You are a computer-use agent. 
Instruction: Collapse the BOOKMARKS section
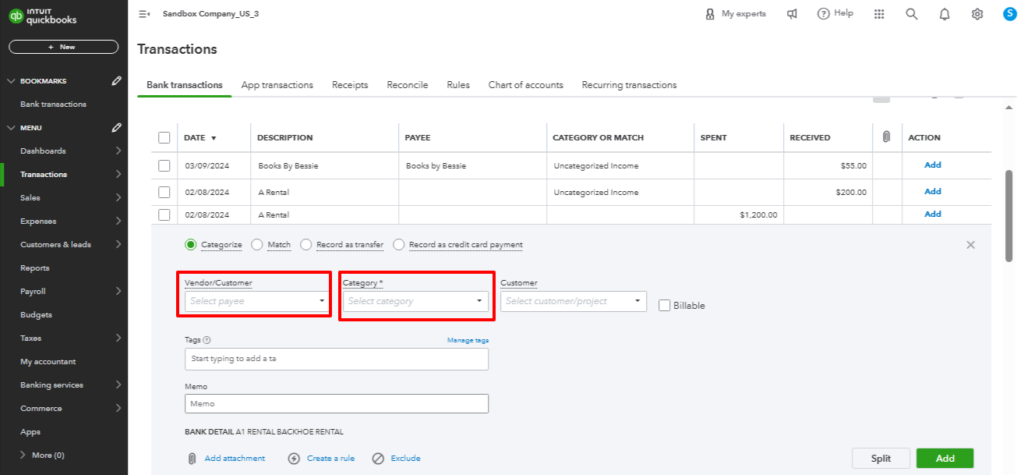(x=10, y=81)
